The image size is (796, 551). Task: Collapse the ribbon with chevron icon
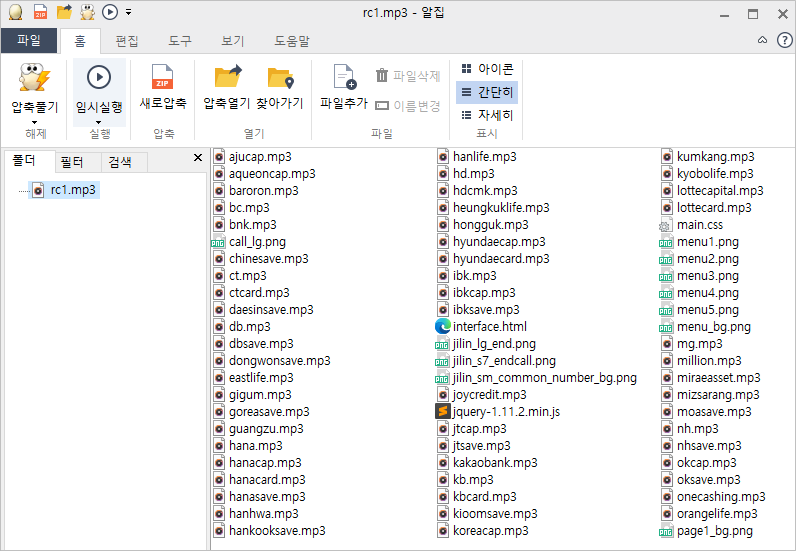(762, 40)
